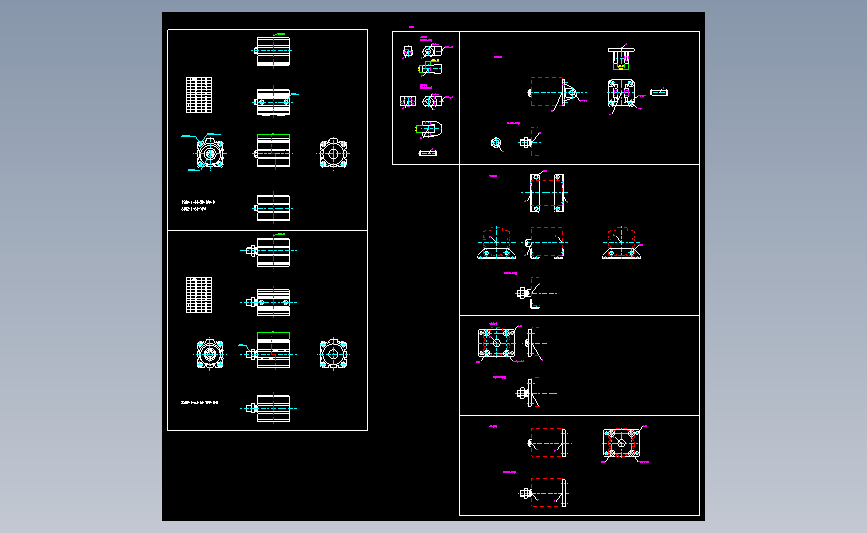Pick the green-topped cylinder section view in the upper-left frame
Image resolution: width=867 pixels, height=533 pixels.
pos(273,151)
